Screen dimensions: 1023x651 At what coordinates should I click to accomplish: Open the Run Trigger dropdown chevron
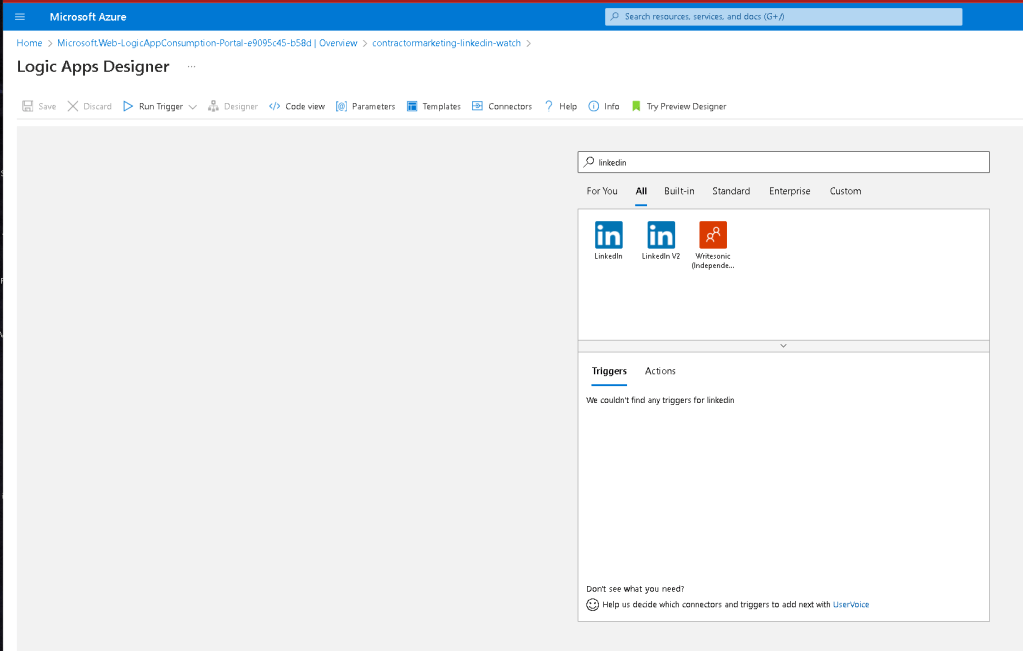192,107
